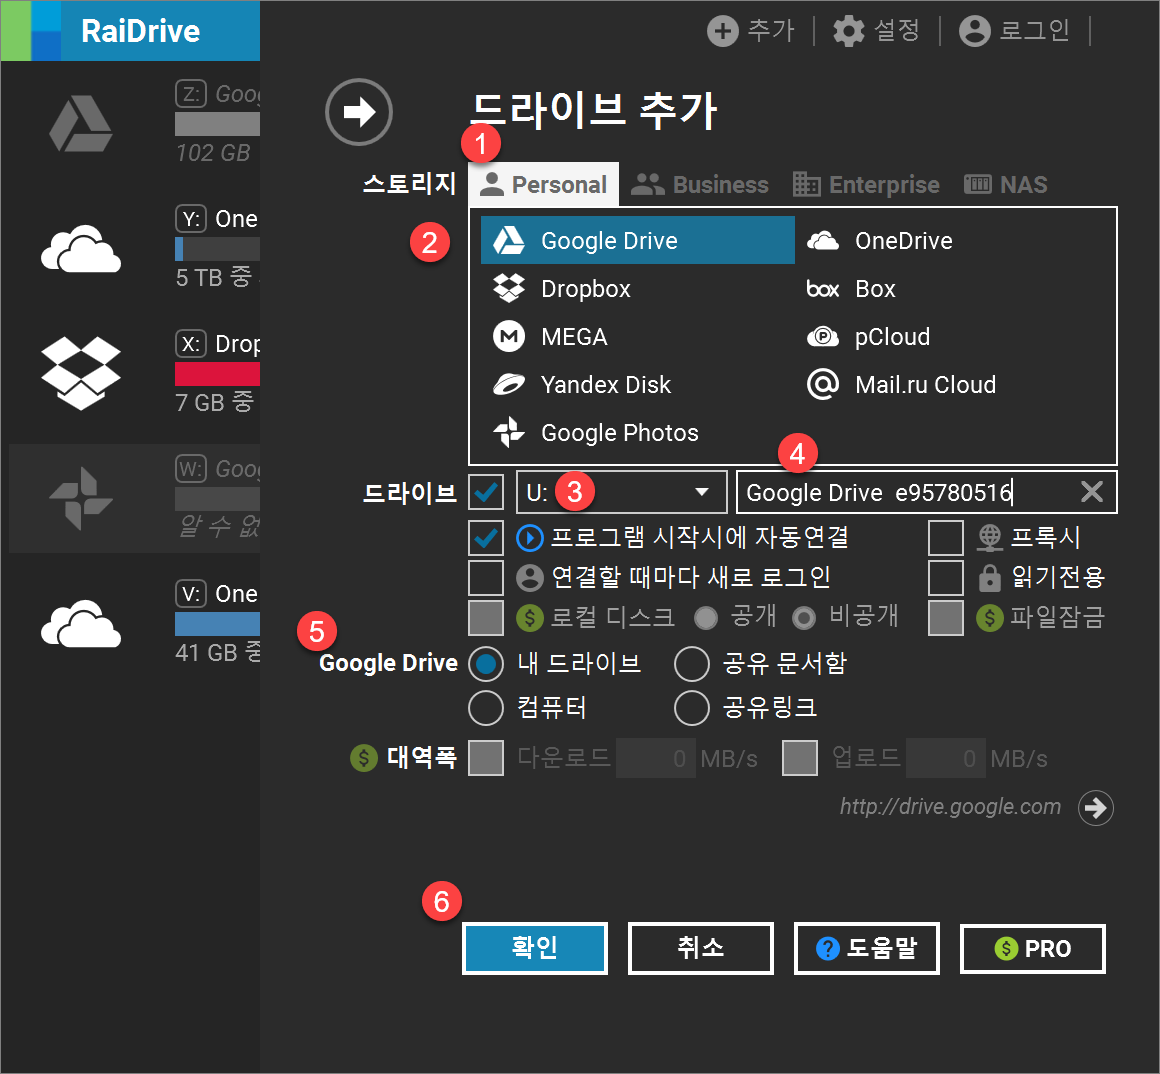Choose Google Photos in the storage list
Image resolution: width=1160 pixels, height=1074 pixels.
(x=596, y=433)
